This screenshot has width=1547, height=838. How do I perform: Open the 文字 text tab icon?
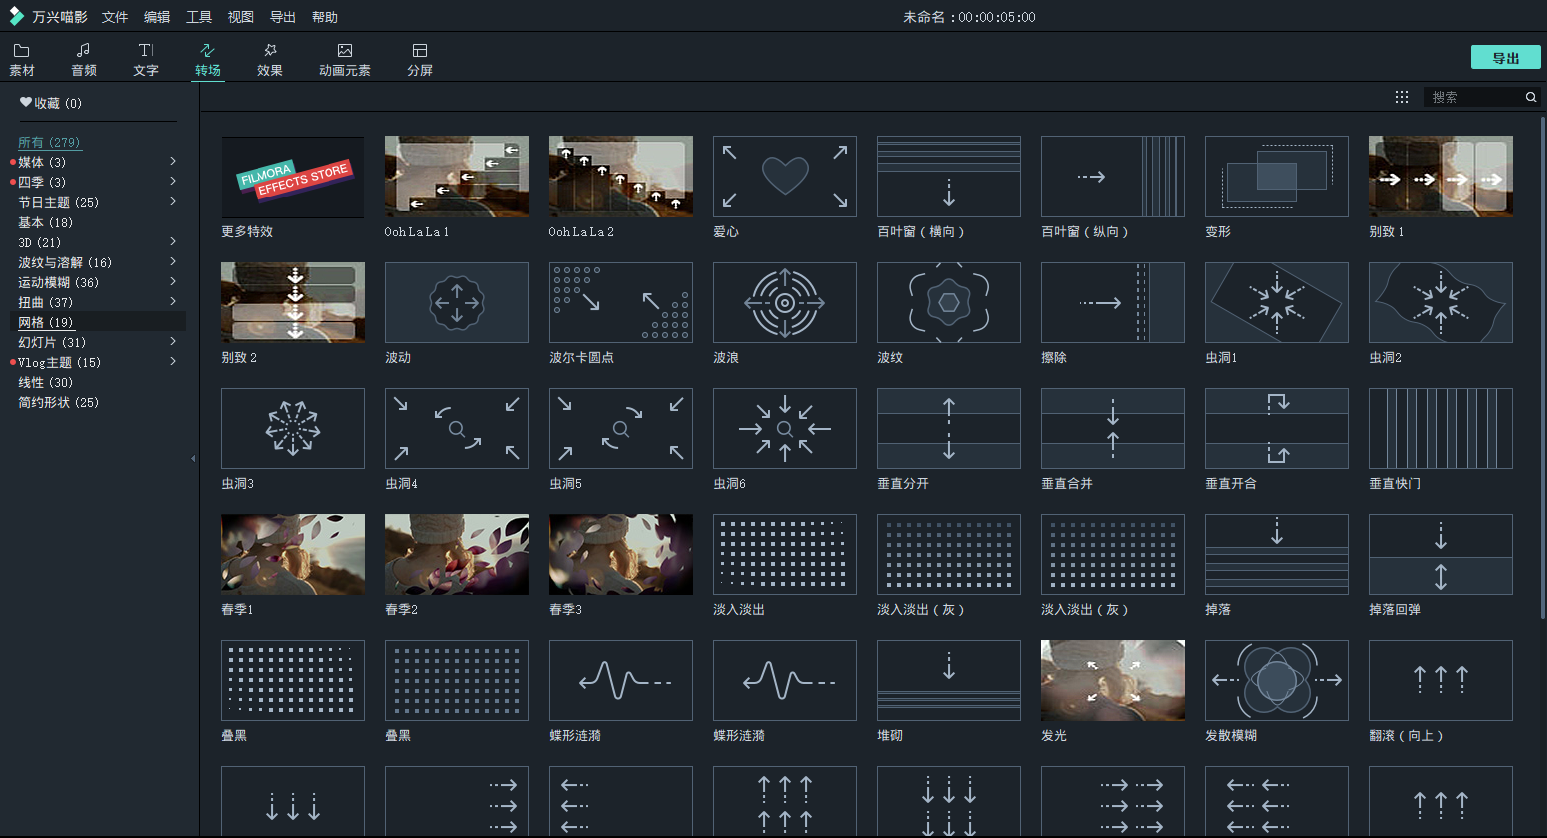pyautogui.click(x=146, y=51)
